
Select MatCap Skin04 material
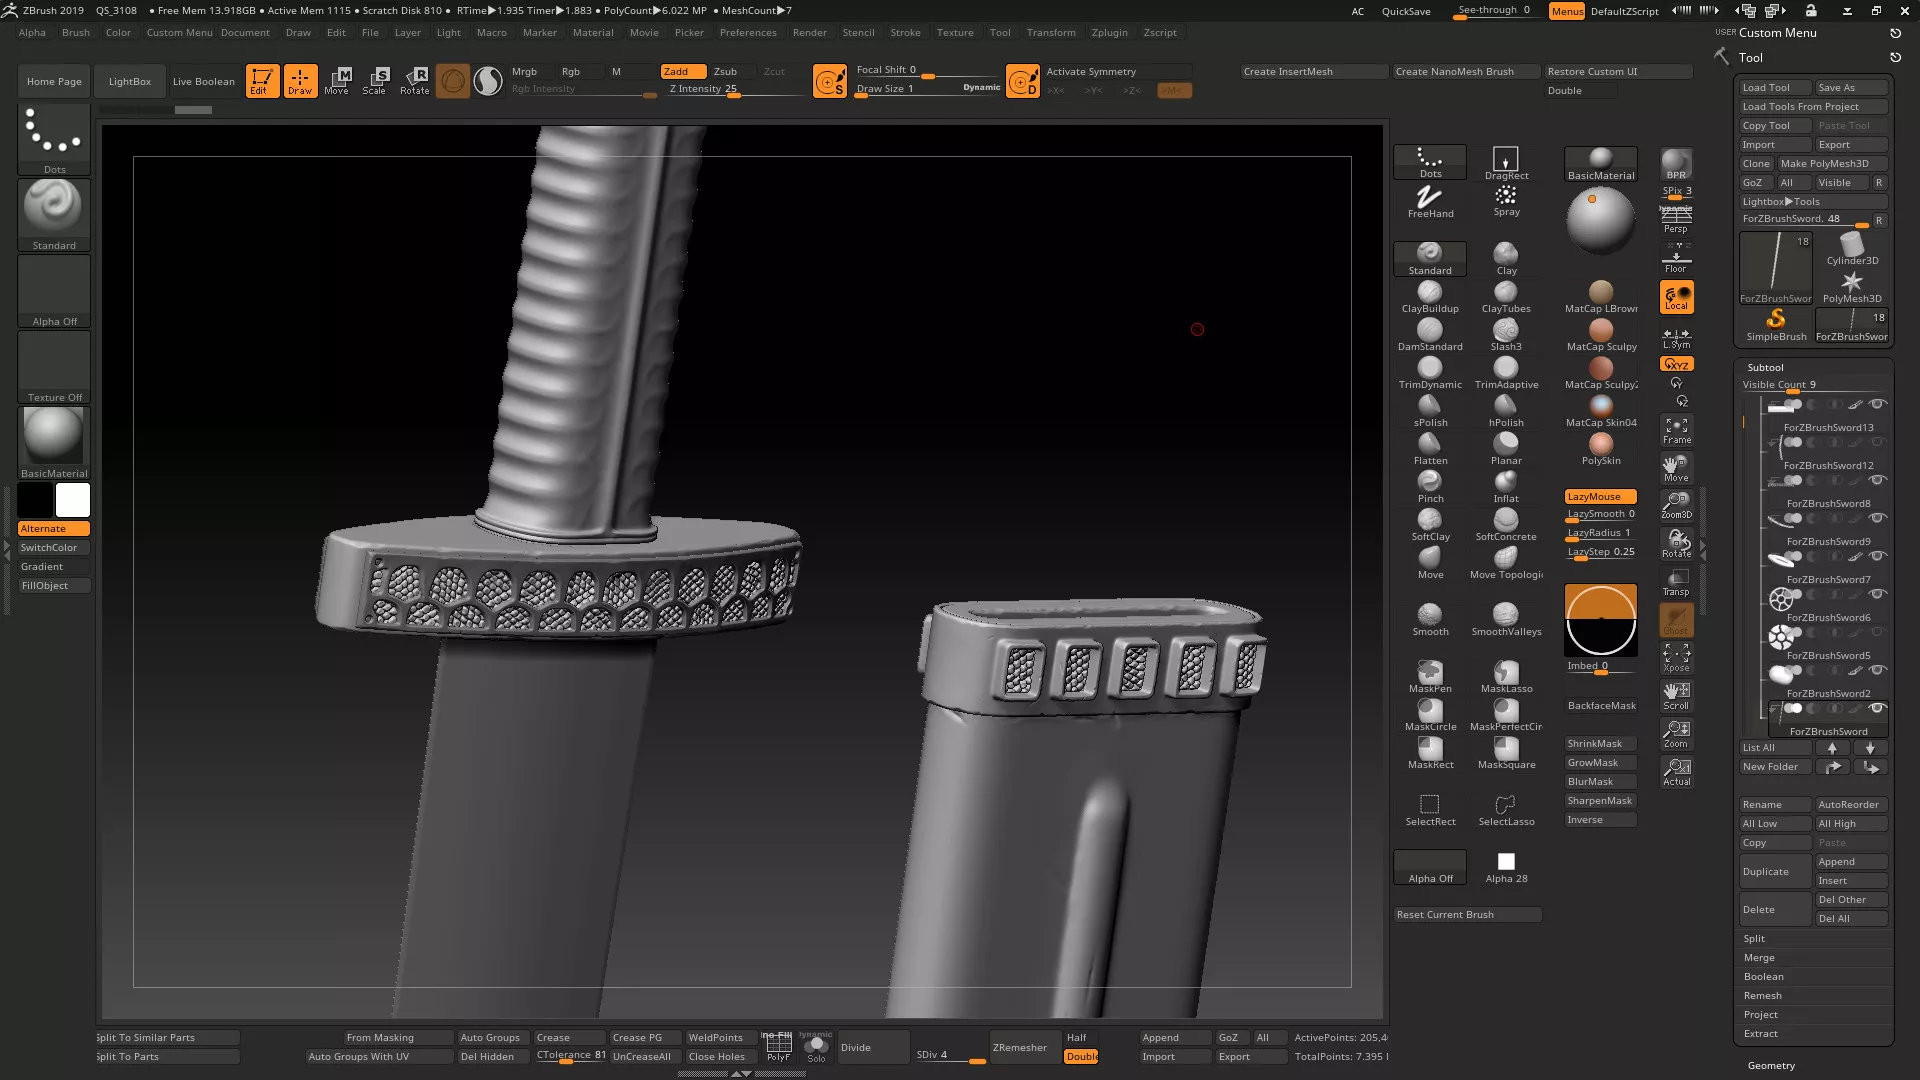pyautogui.click(x=1601, y=406)
